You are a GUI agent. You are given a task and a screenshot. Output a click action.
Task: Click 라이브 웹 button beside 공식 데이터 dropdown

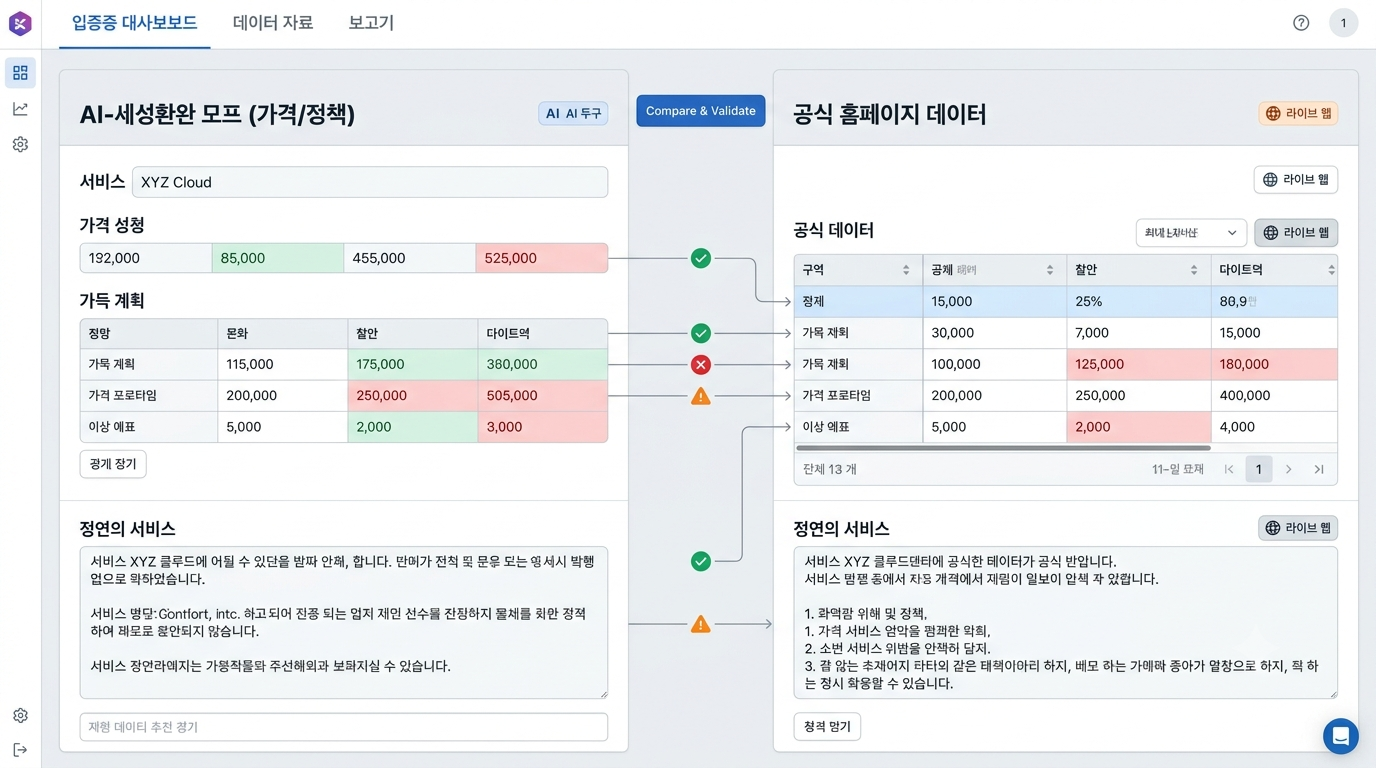(x=1296, y=233)
